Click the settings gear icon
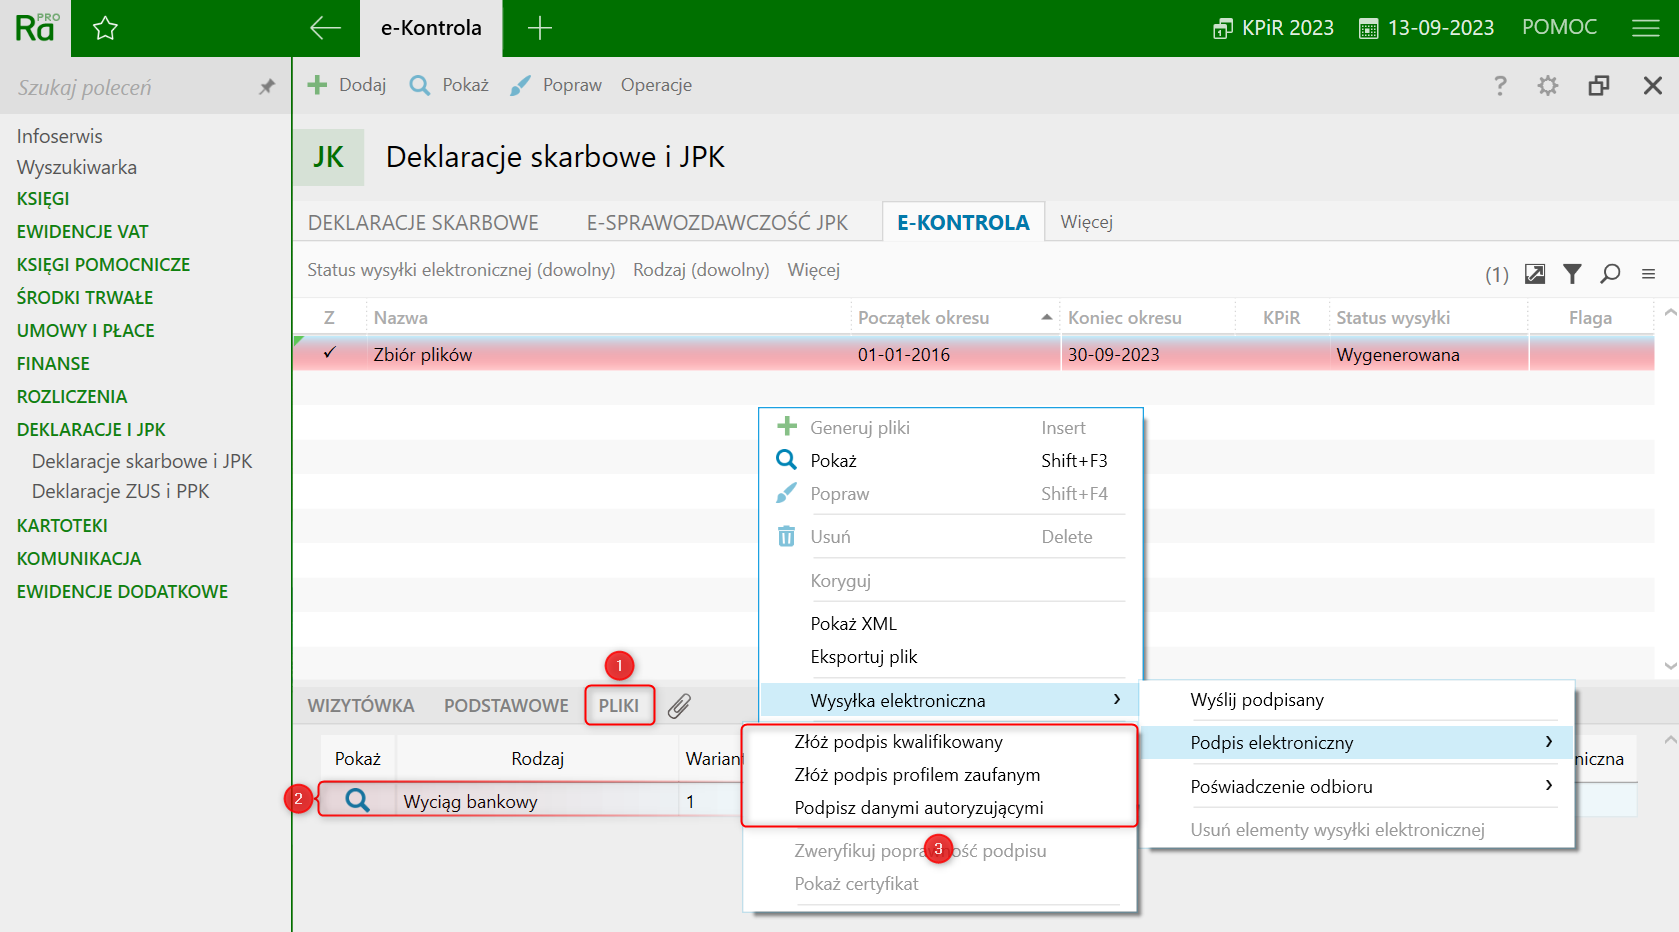1679x932 pixels. click(x=1547, y=86)
